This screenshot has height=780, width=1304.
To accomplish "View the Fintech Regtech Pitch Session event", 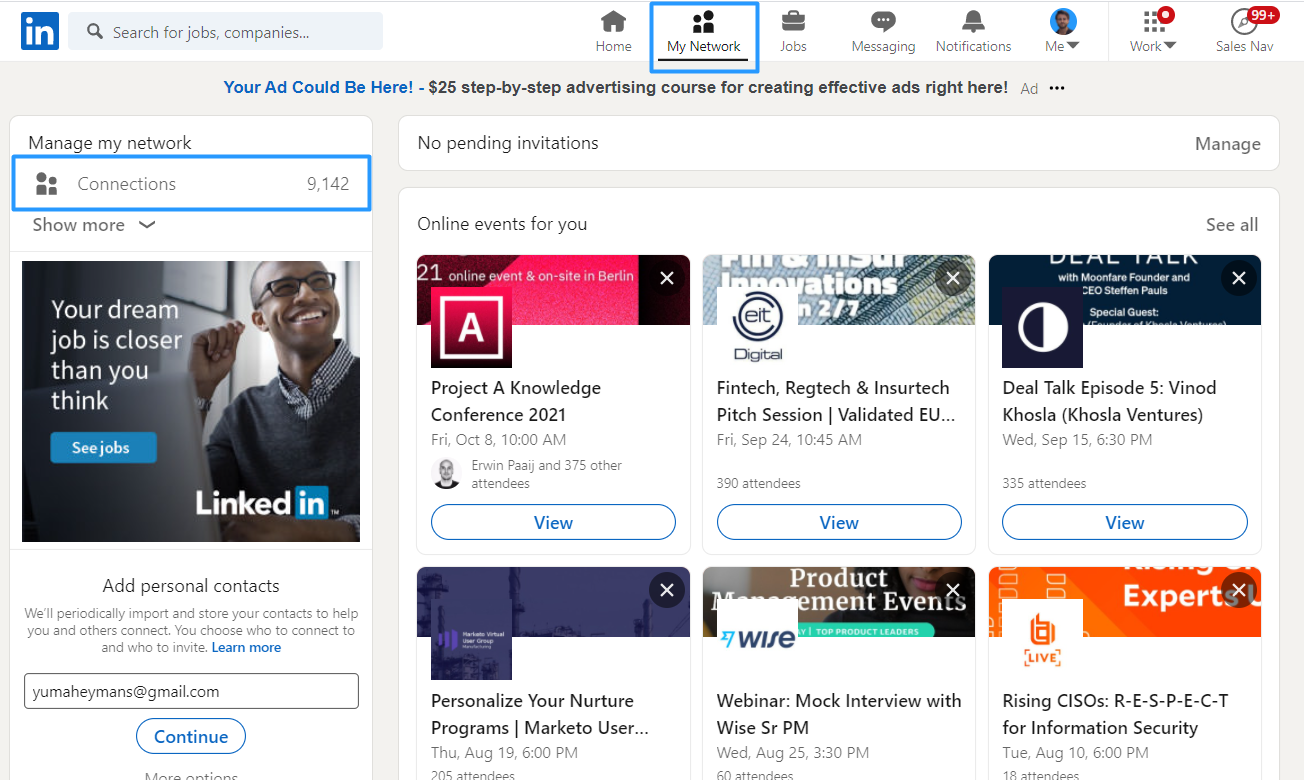I will pos(839,522).
